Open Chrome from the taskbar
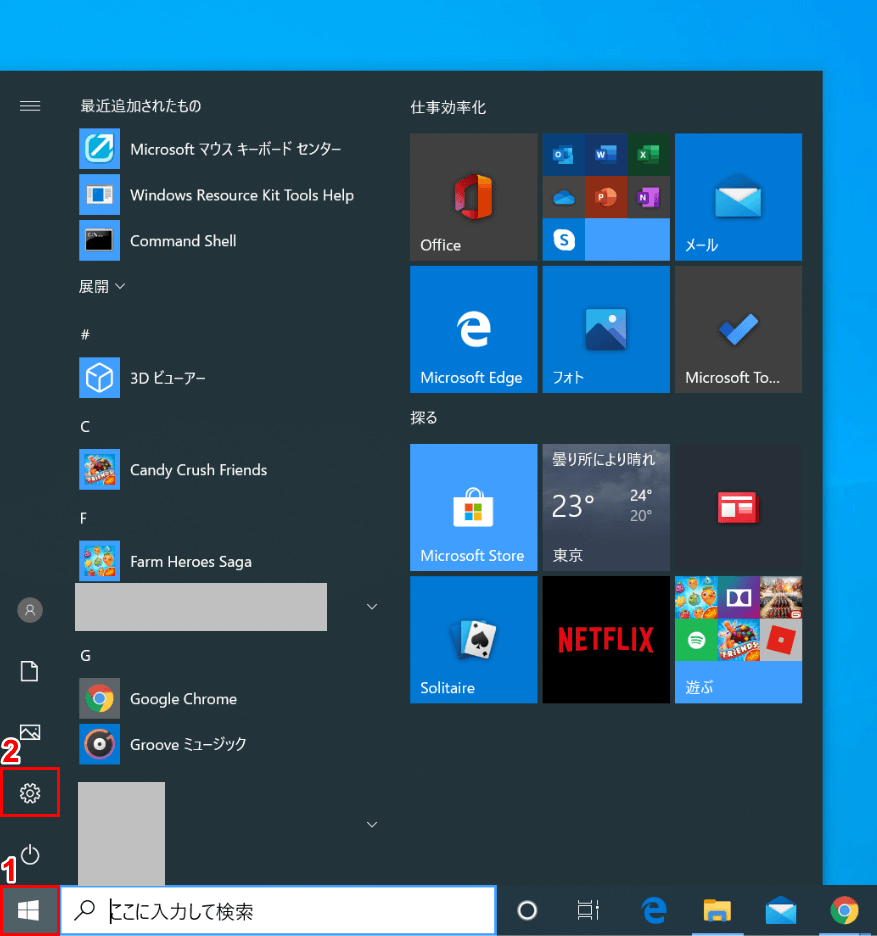877x936 pixels. pyautogui.click(x=844, y=910)
